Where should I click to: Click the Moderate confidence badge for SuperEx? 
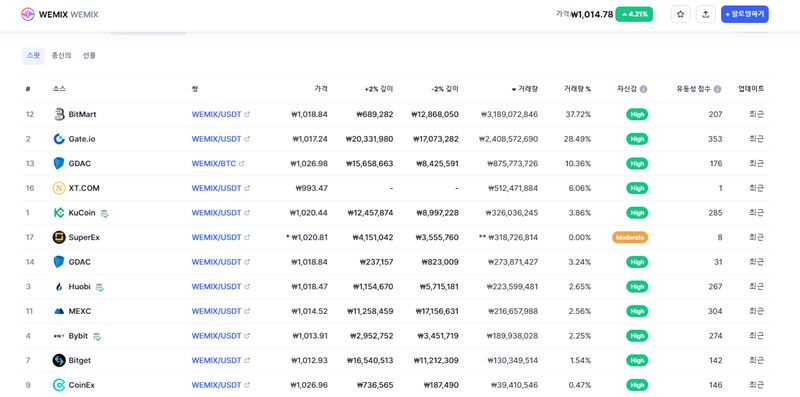[x=630, y=237]
